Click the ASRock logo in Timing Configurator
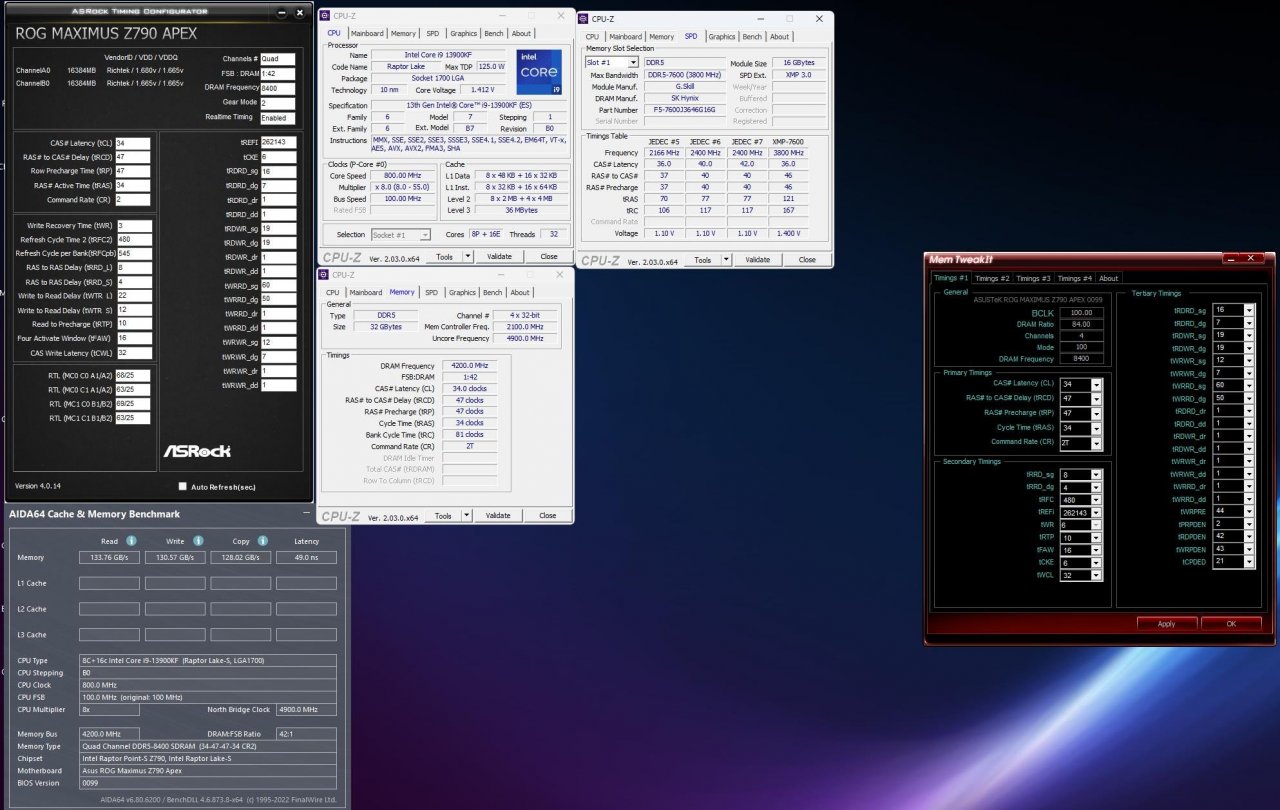This screenshot has height=810, width=1280. (197, 451)
